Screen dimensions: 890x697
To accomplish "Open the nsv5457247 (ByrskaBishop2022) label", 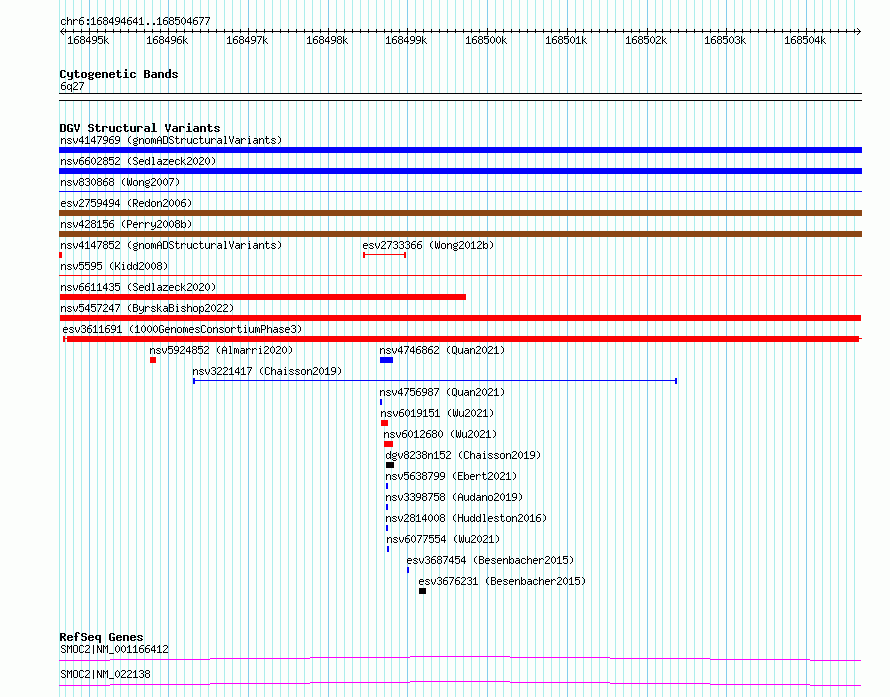I will pos(147,308).
